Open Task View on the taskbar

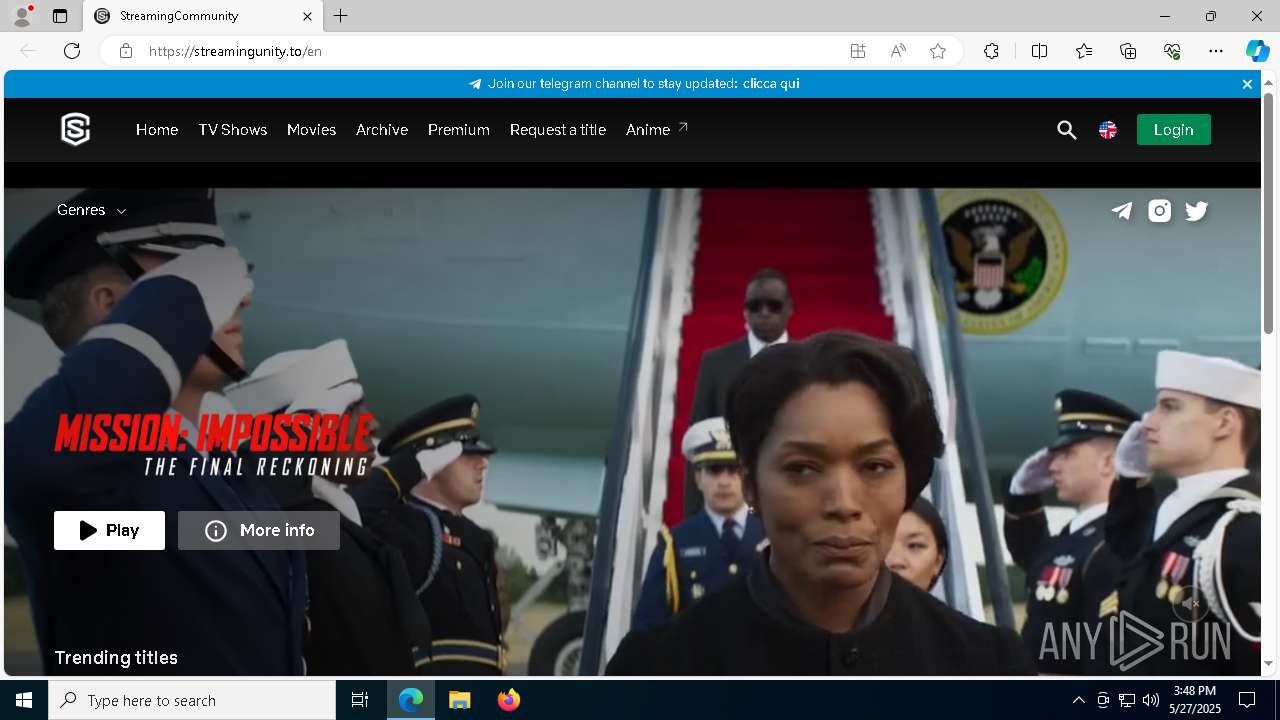(x=360, y=700)
